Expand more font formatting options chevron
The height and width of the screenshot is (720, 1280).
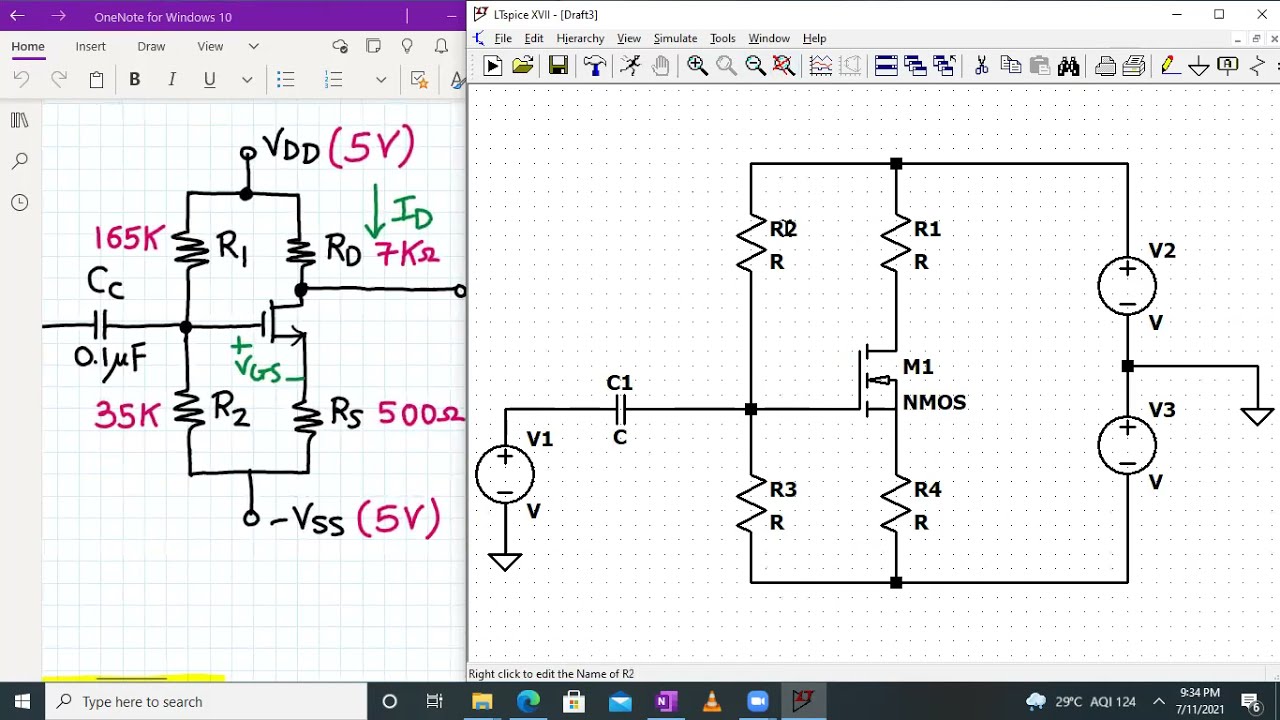point(247,80)
